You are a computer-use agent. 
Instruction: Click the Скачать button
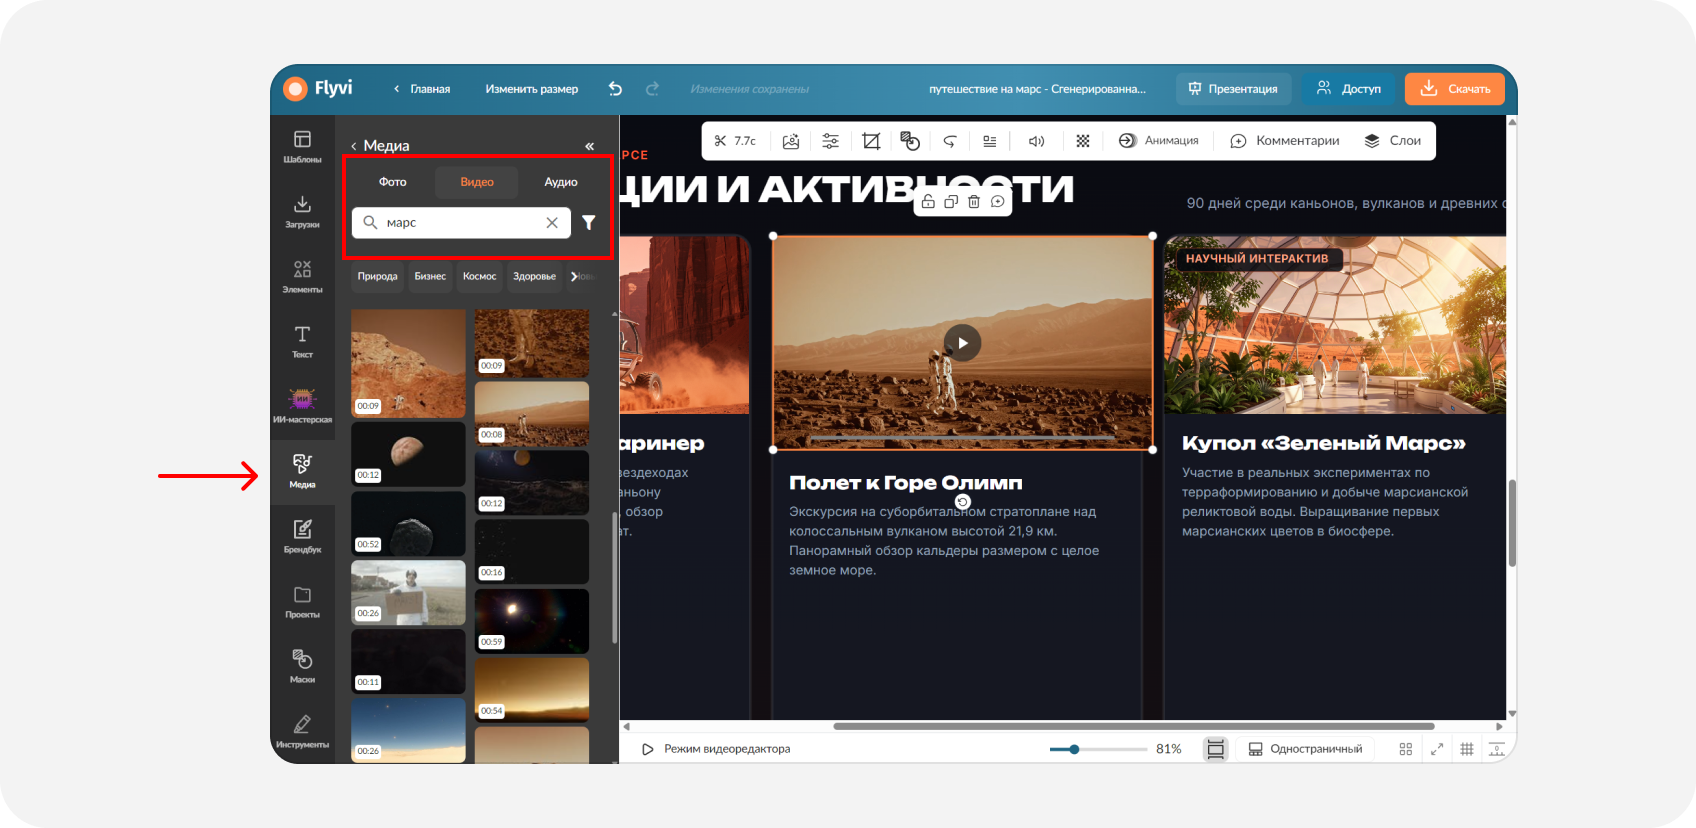click(1455, 89)
